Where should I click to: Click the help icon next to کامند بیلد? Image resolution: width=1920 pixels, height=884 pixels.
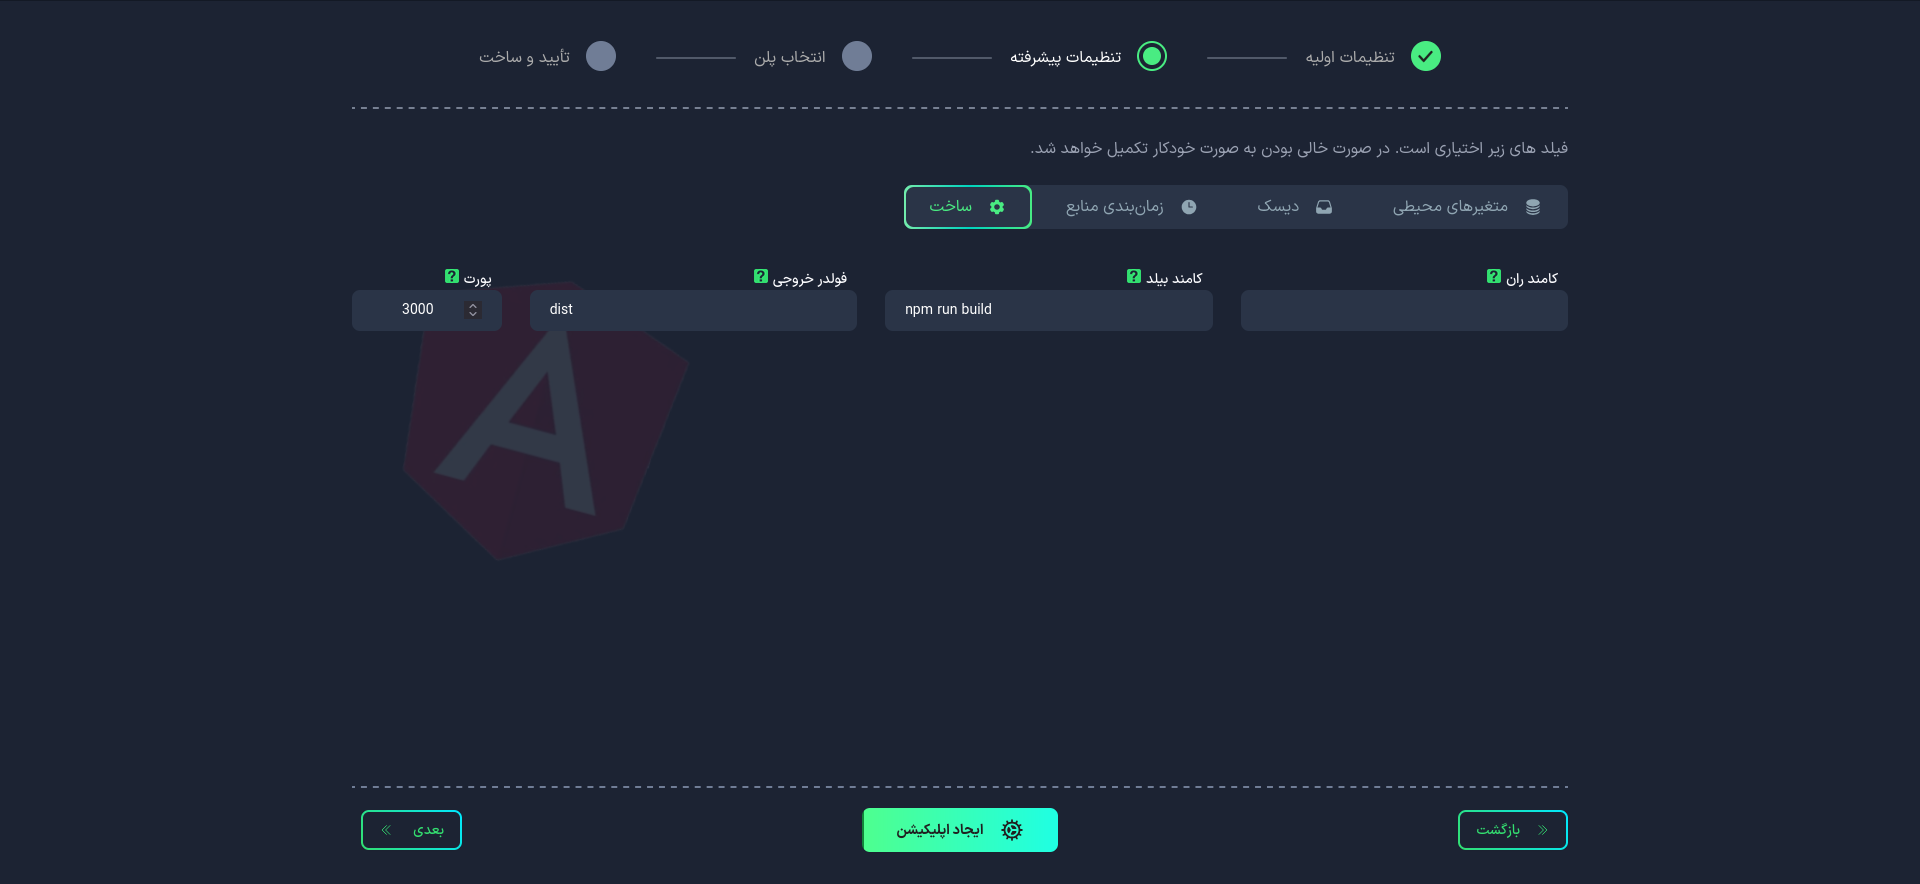point(1133,276)
